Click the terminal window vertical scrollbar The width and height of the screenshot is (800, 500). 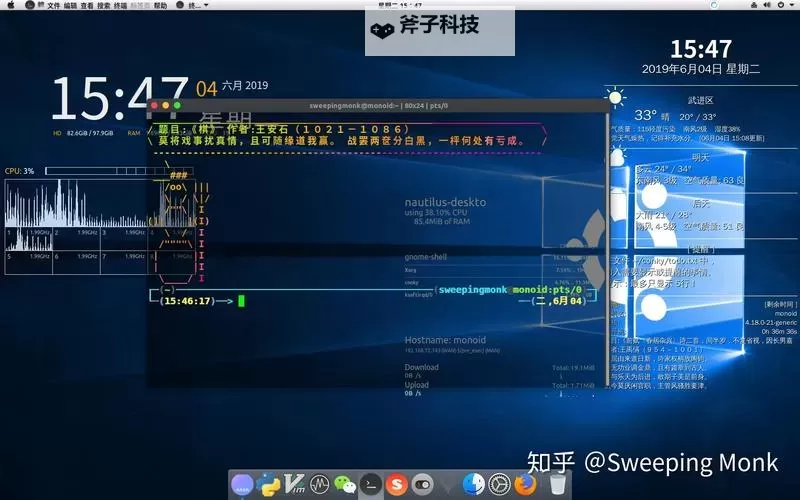pyautogui.click(x=608, y=250)
